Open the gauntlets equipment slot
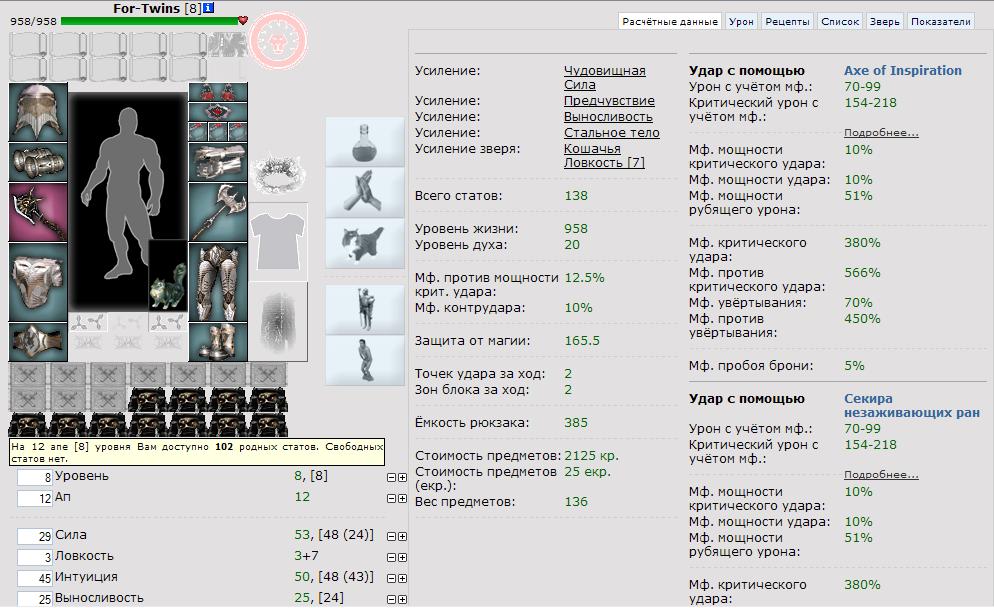Screen dimensions: 994x608 pyautogui.click(x=218, y=162)
